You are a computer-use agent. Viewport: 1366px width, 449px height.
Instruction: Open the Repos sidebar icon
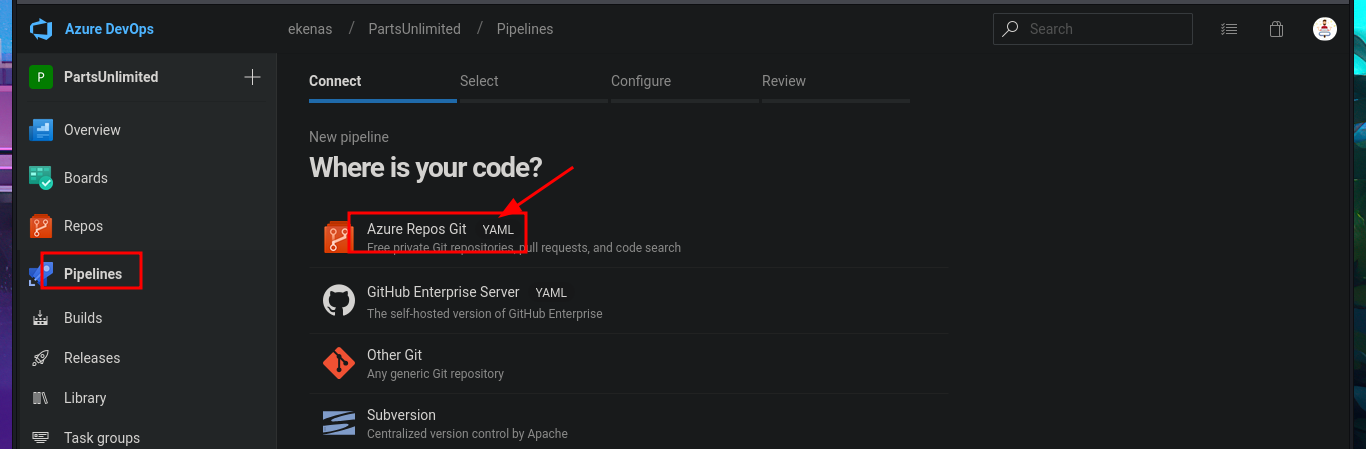[x=41, y=226]
